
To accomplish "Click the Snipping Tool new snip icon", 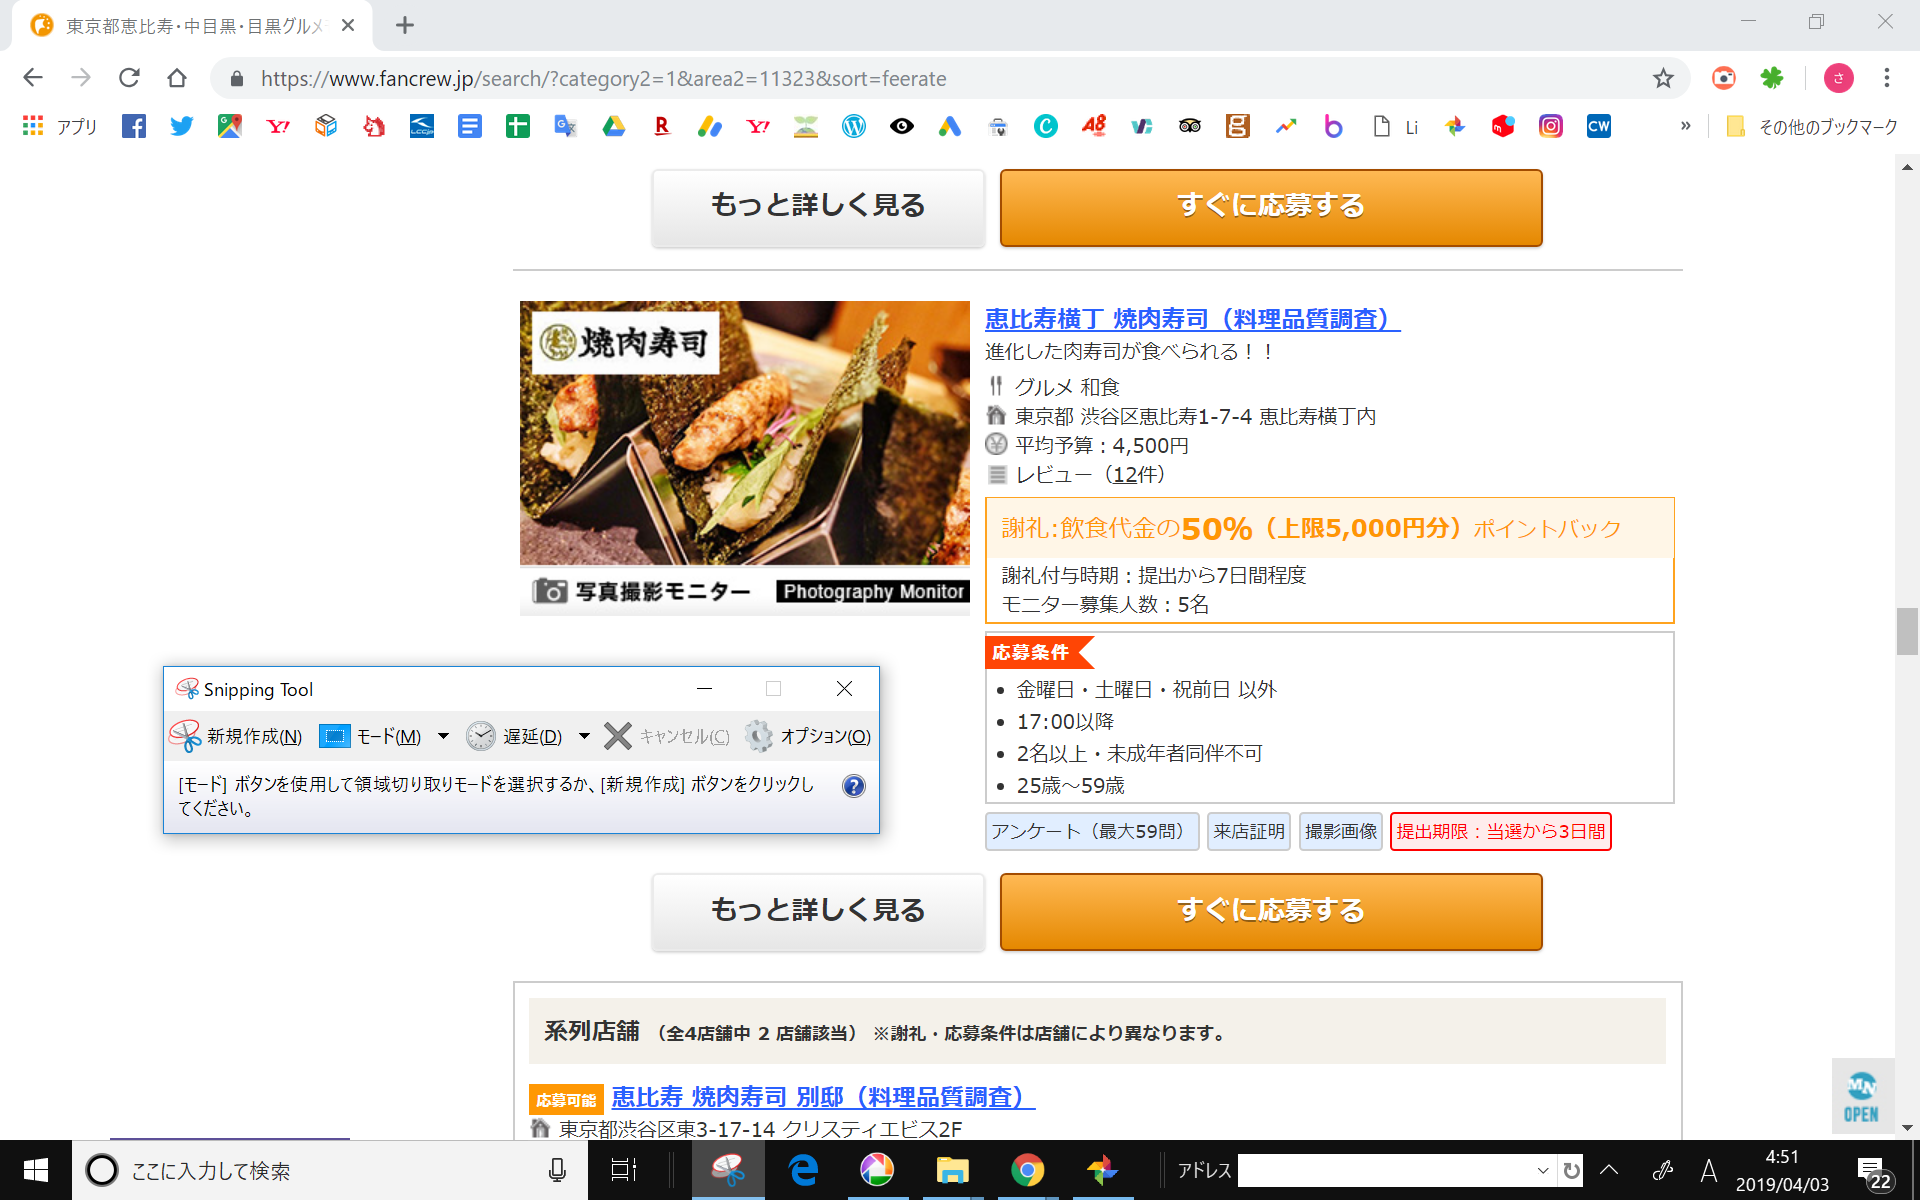I will pos(186,736).
